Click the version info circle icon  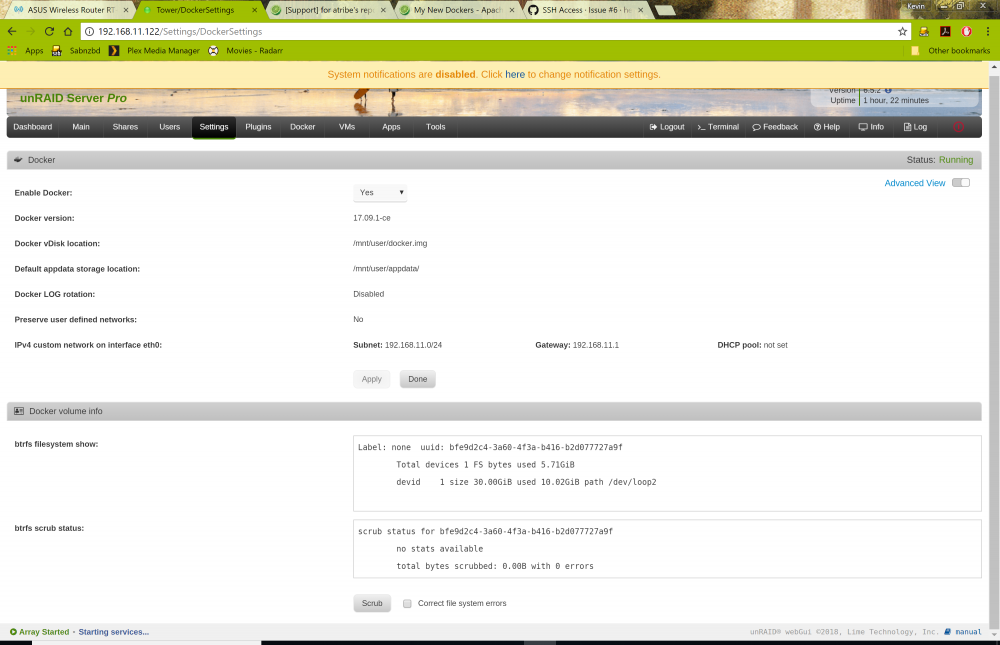pos(888,91)
